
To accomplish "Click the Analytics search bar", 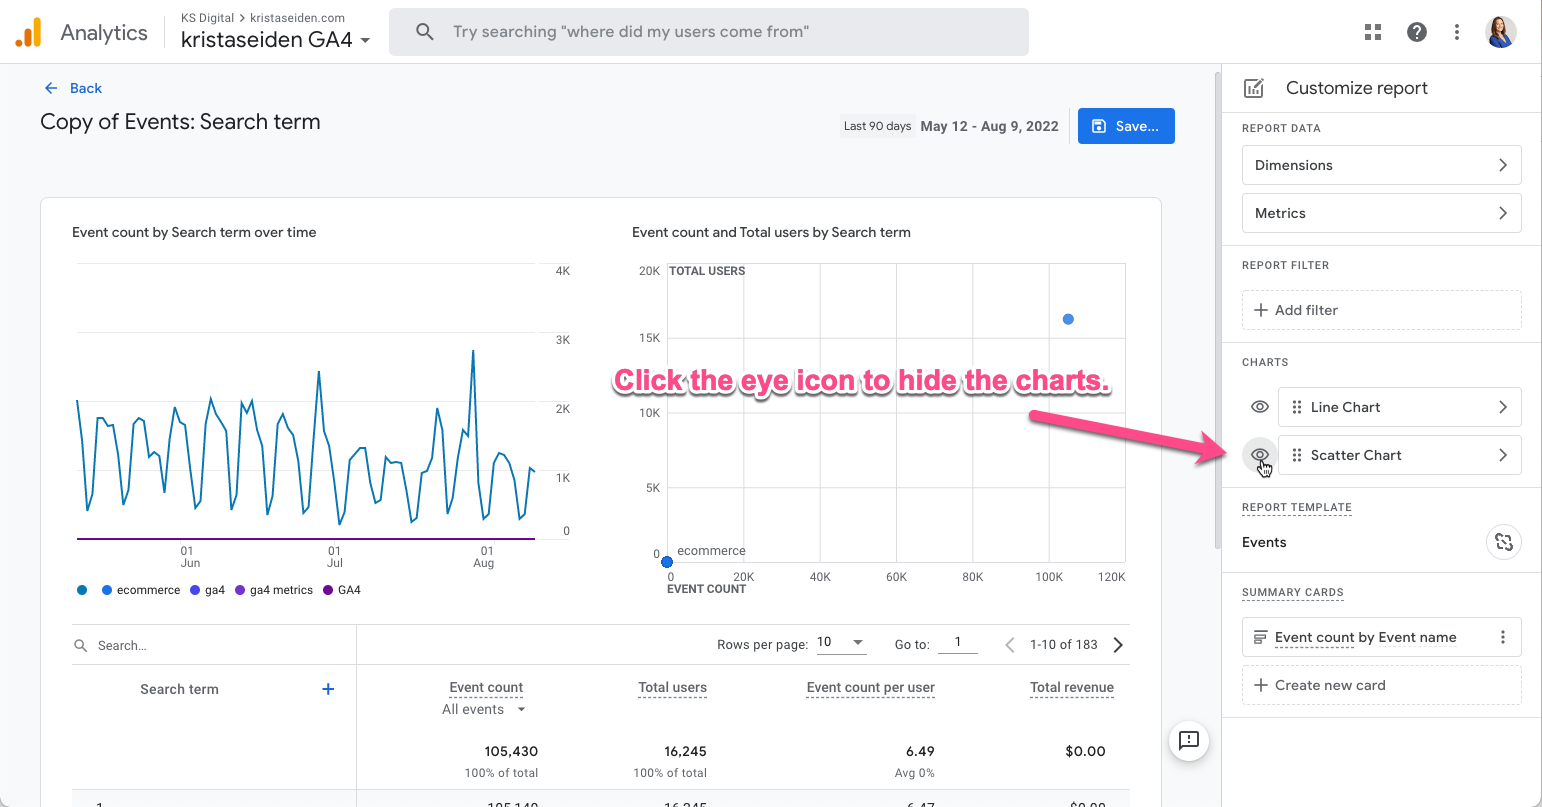I will point(708,32).
